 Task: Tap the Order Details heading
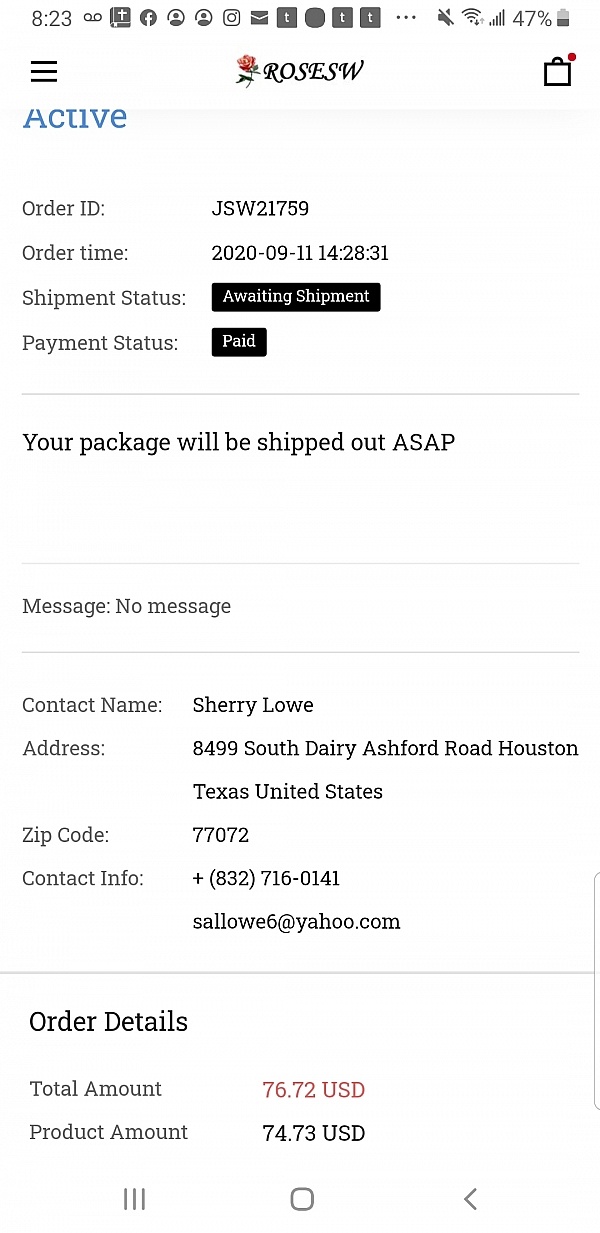[x=108, y=1022]
